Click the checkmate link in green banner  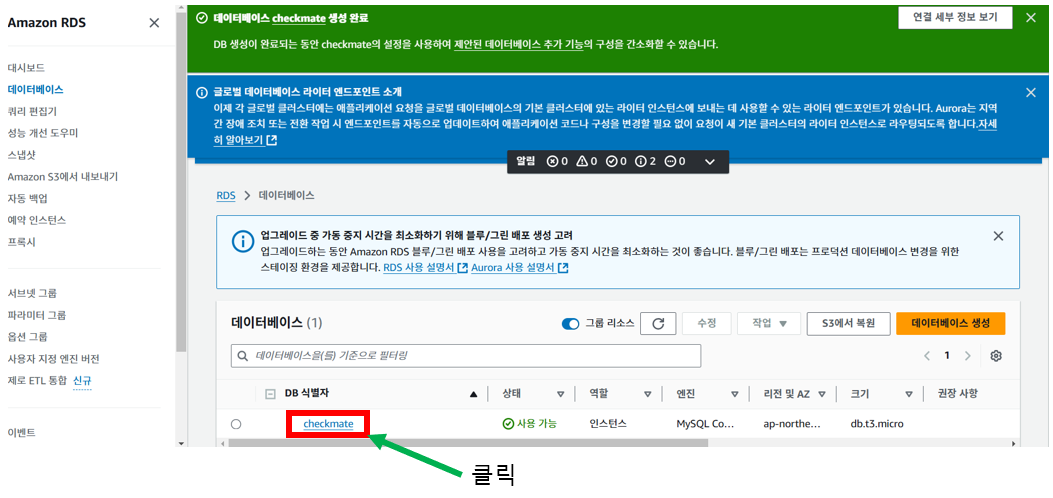(298, 18)
